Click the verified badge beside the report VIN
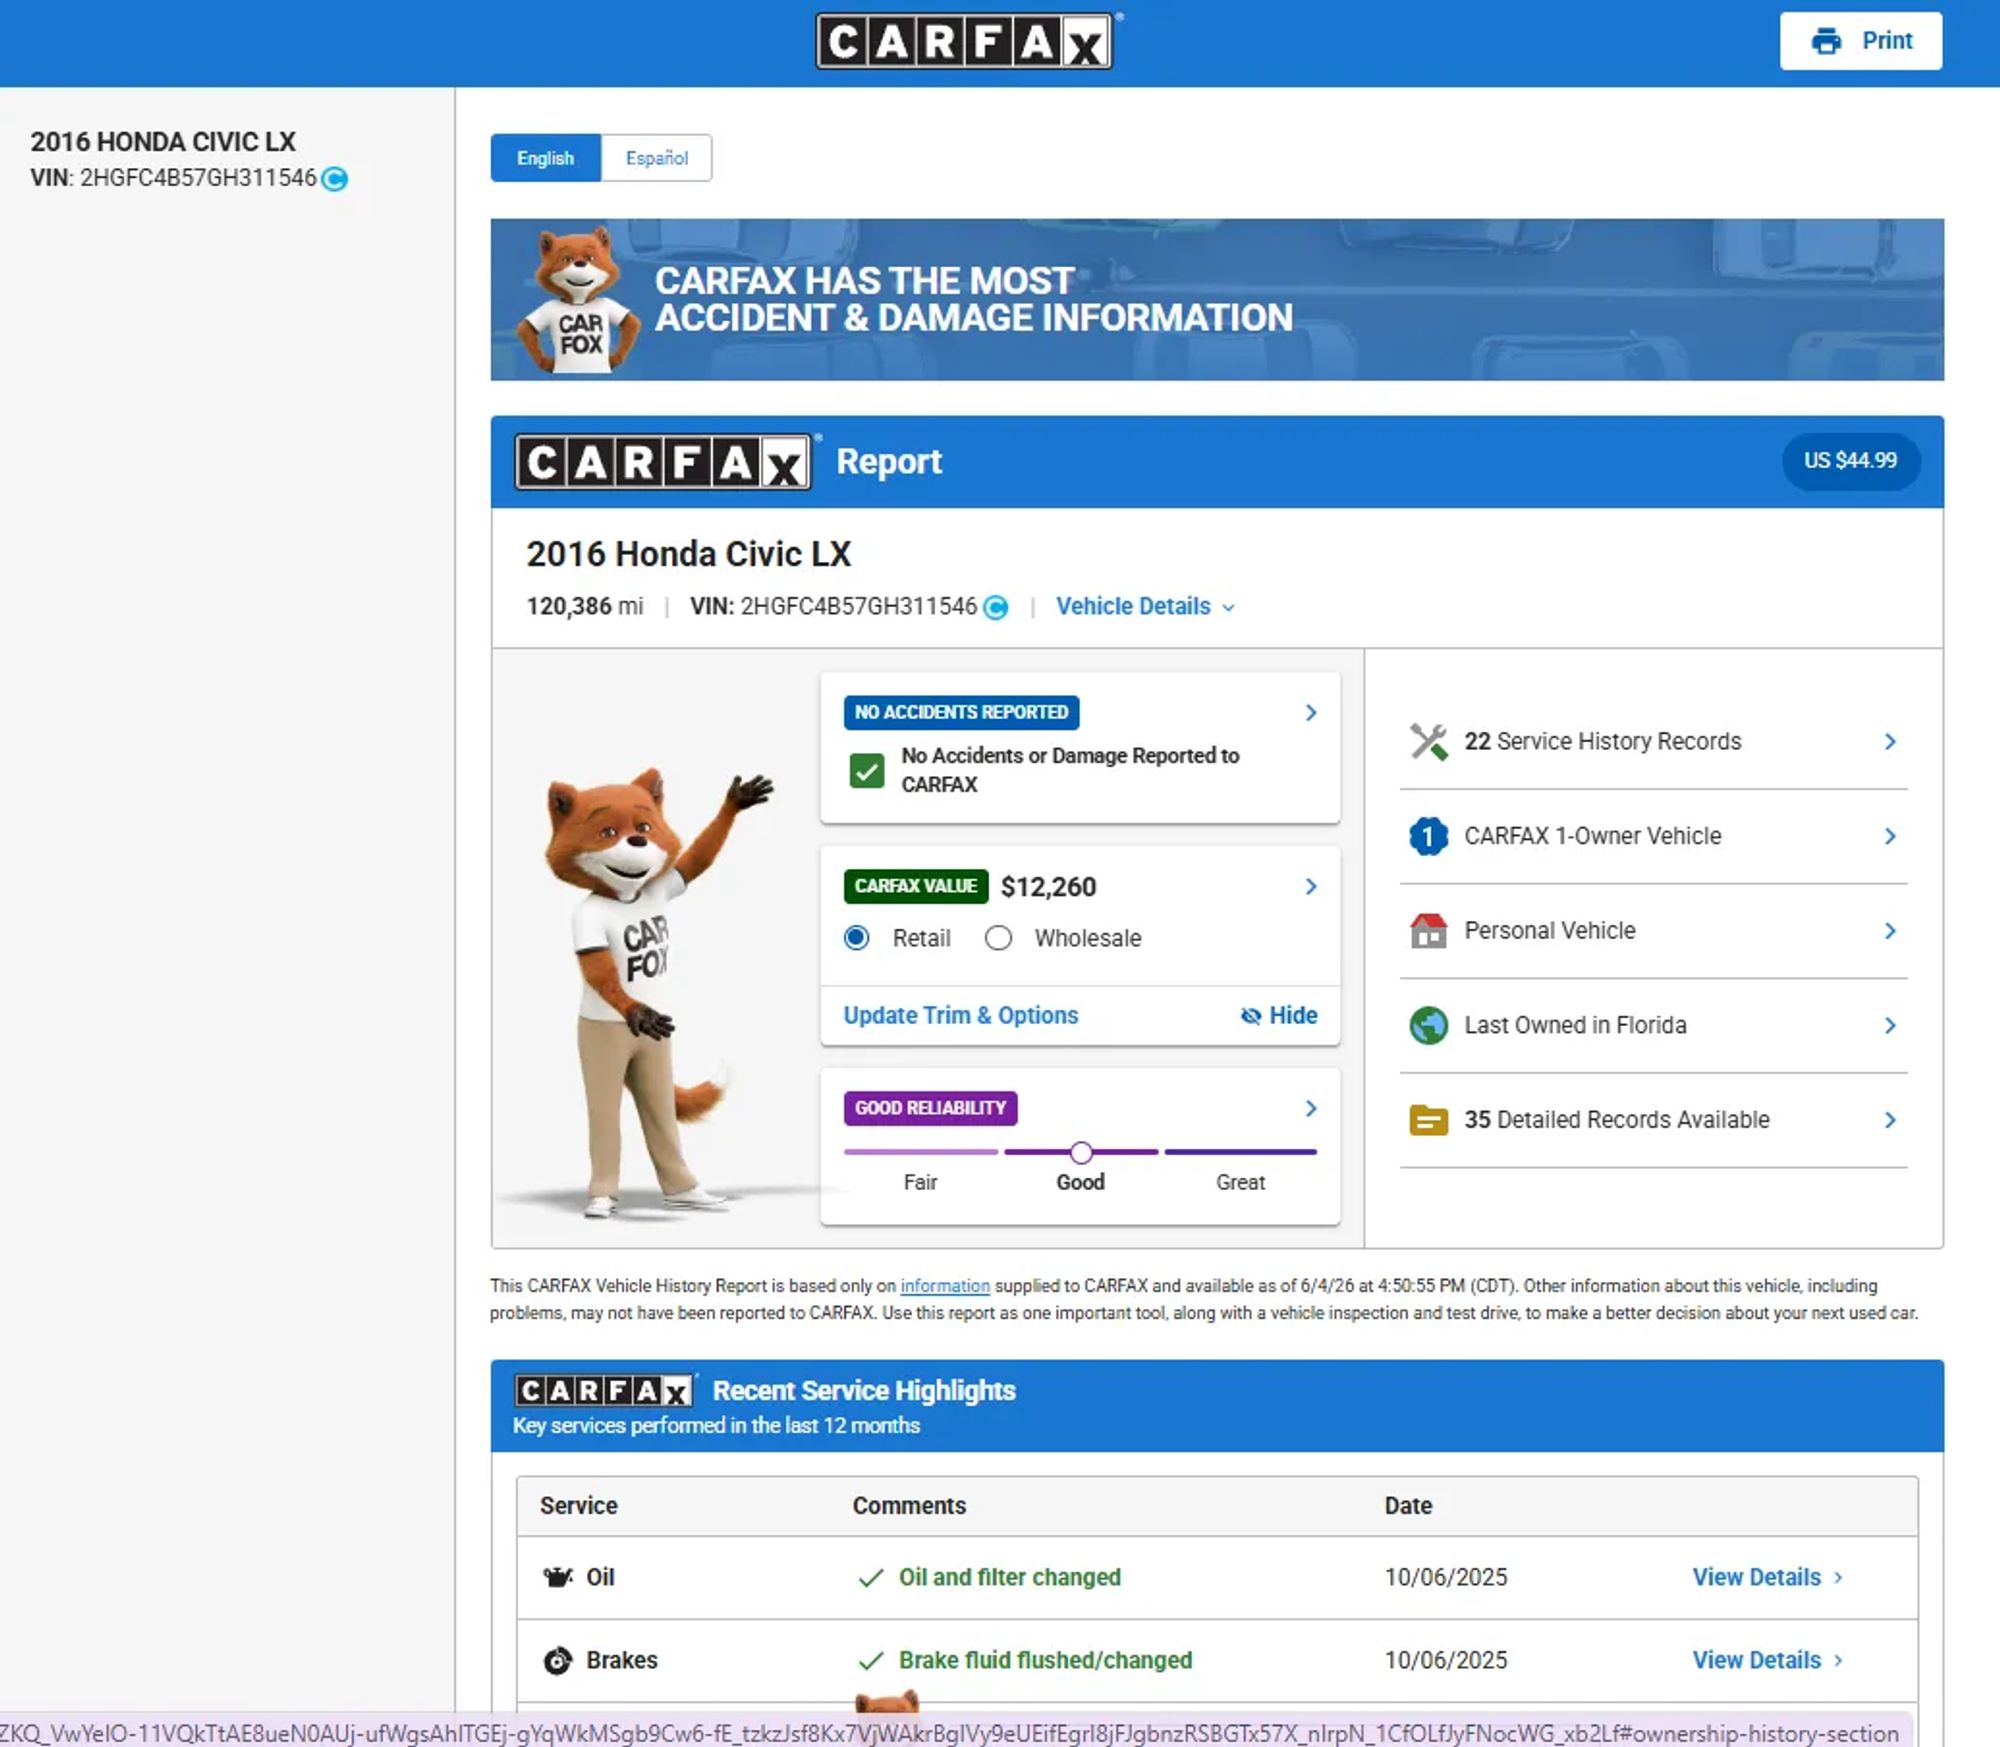 click(x=996, y=607)
